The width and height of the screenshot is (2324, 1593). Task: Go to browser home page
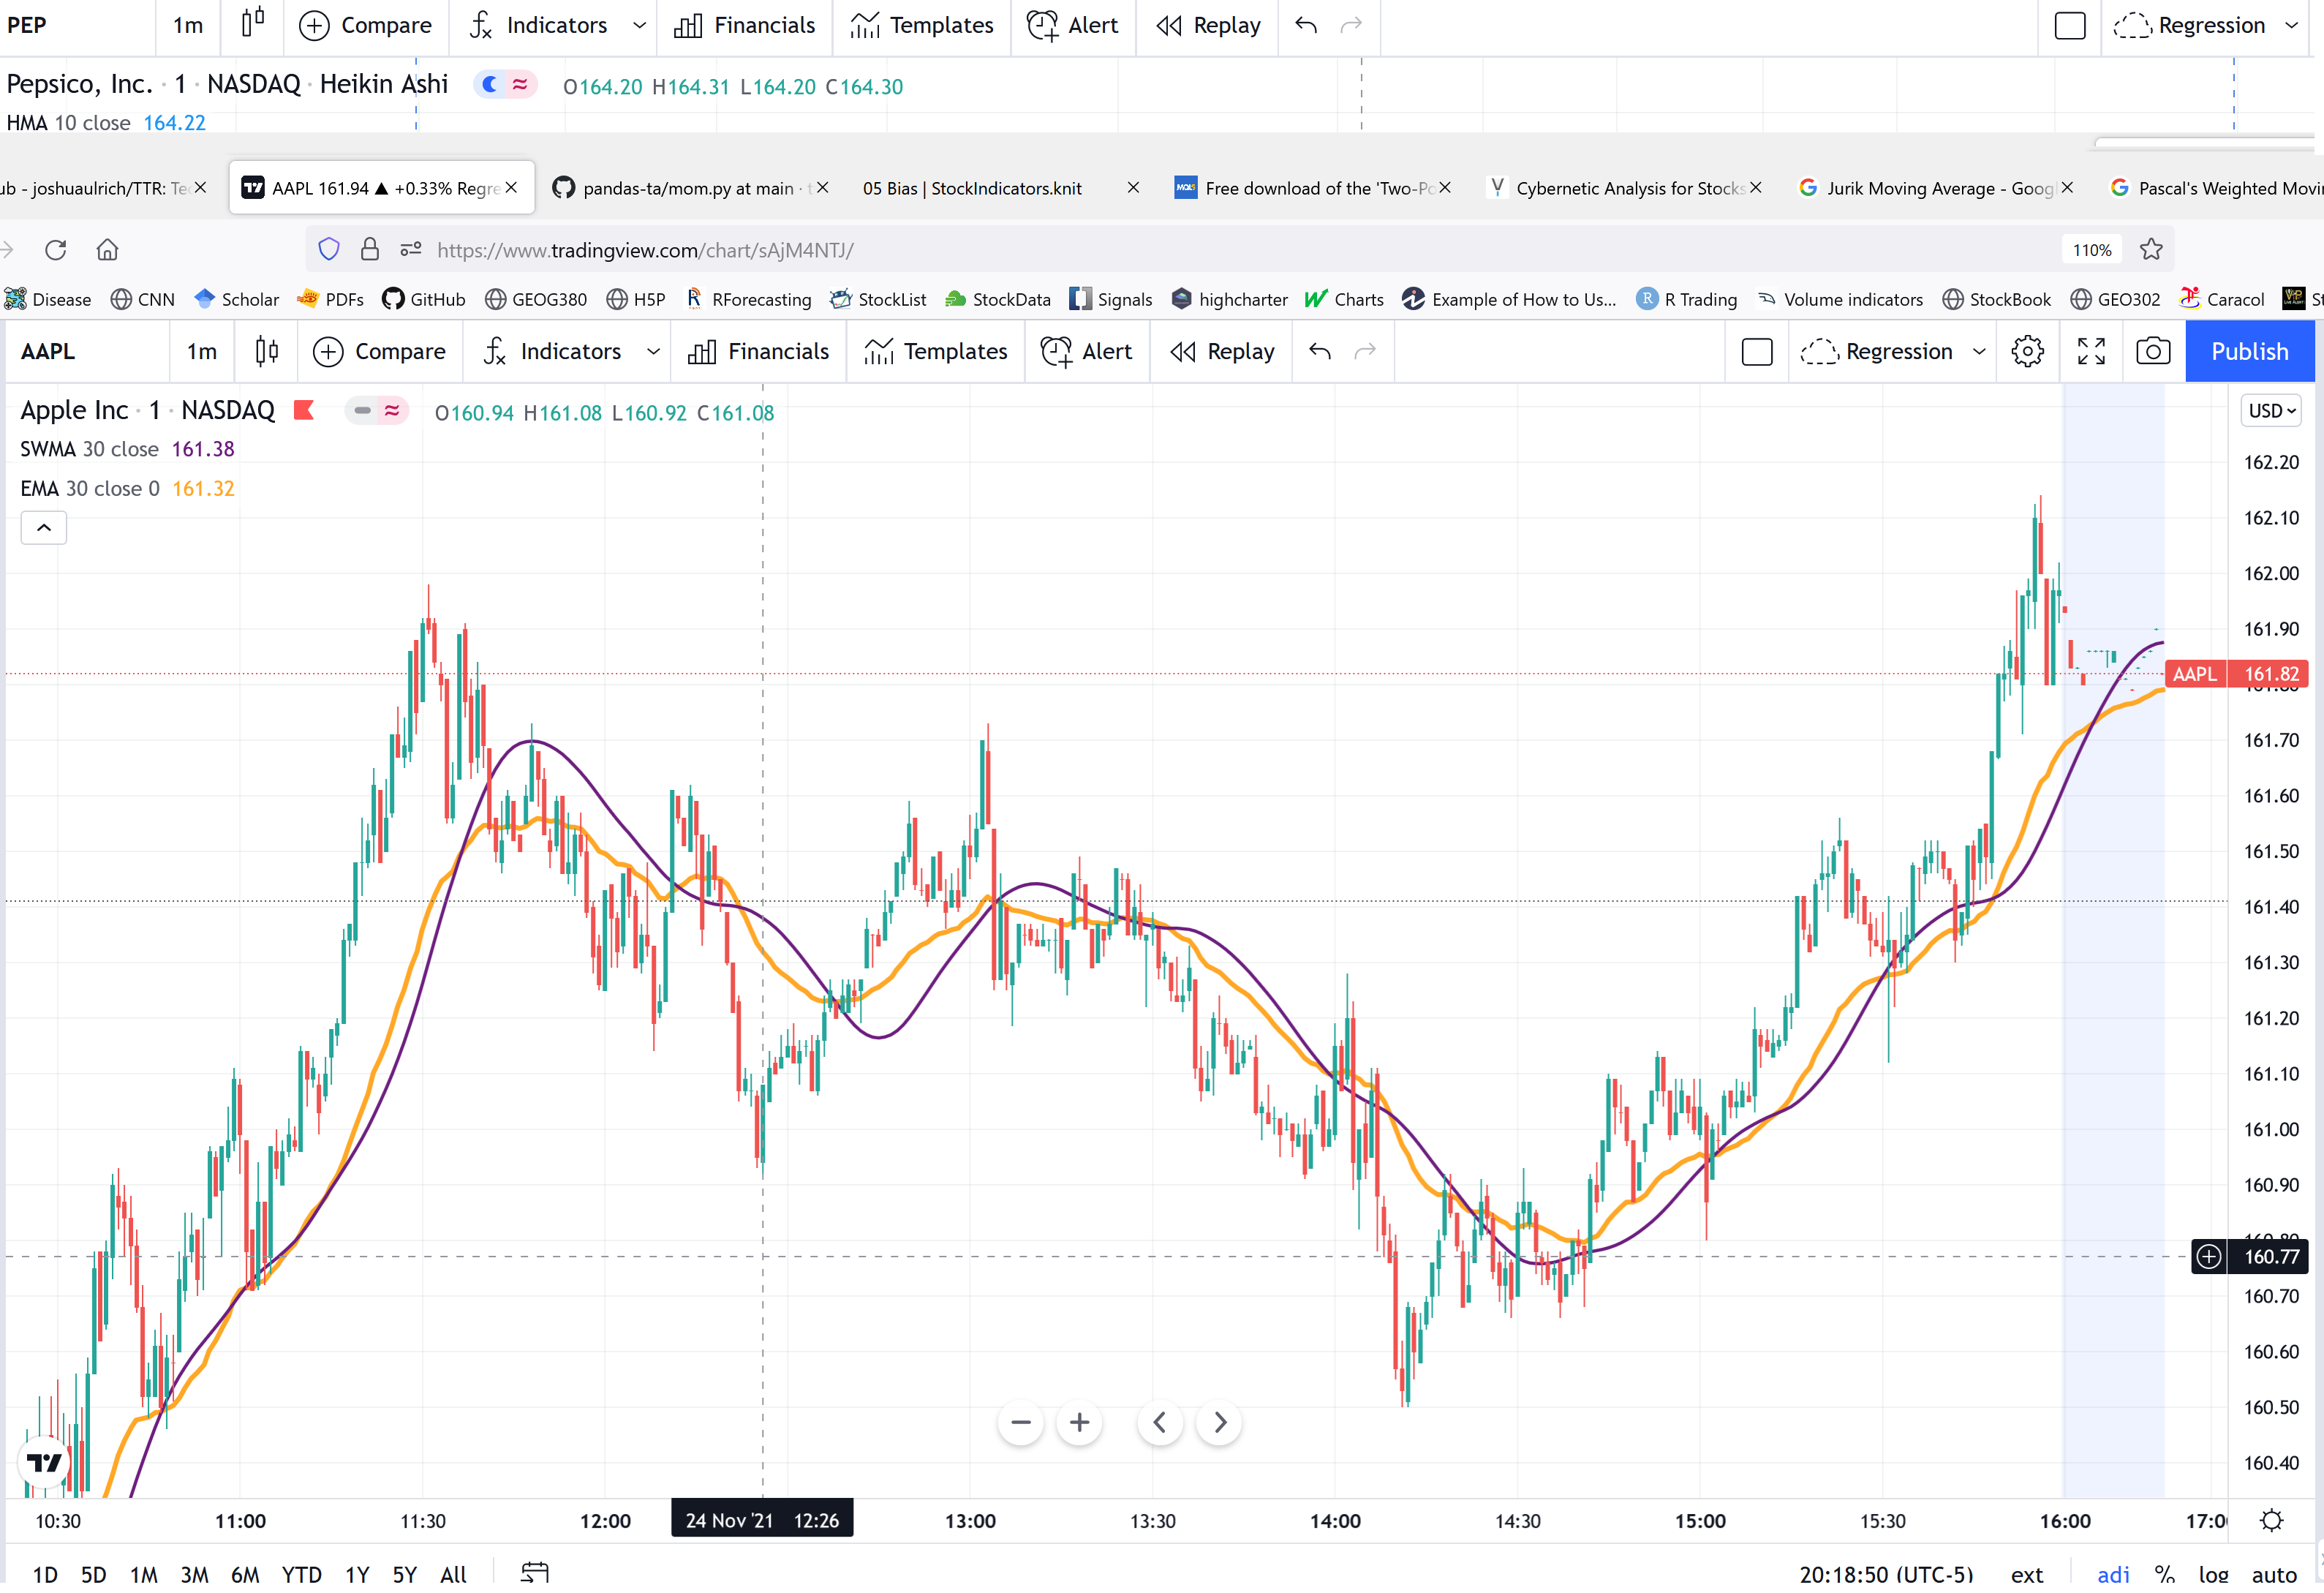(107, 250)
